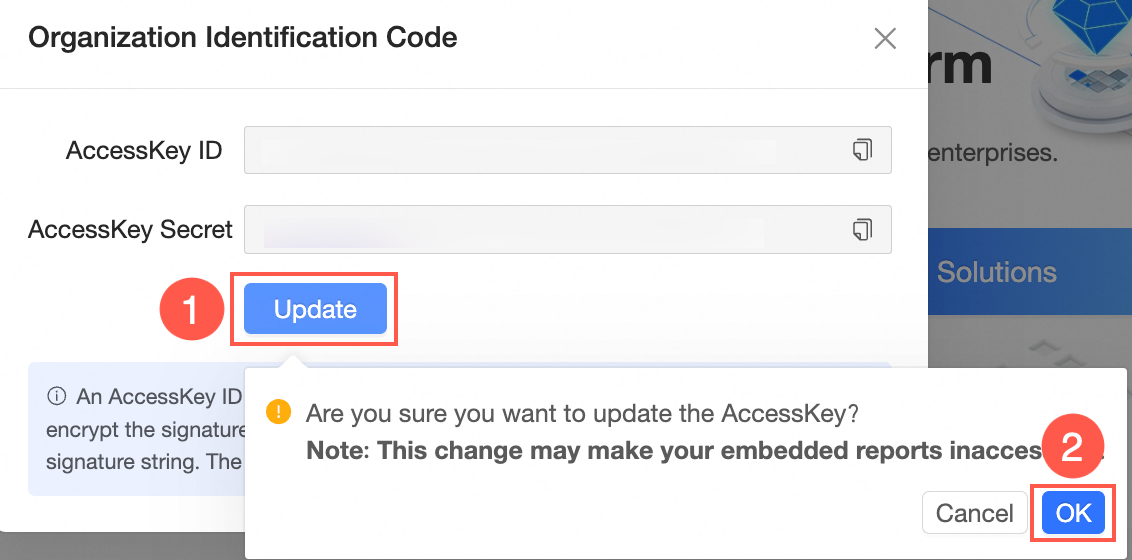
Task: Click the 'Are you sure' confirmation text
Action: click(x=581, y=413)
